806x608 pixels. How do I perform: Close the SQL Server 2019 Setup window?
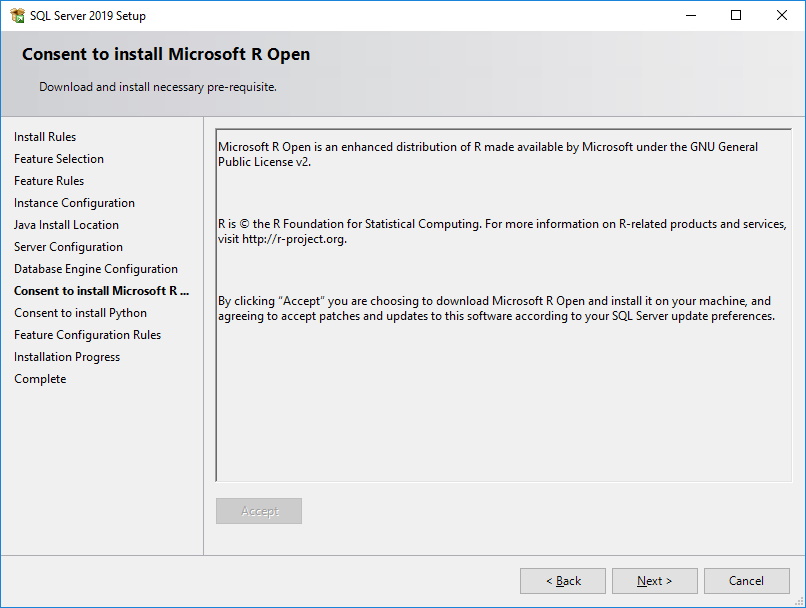click(781, 15)
